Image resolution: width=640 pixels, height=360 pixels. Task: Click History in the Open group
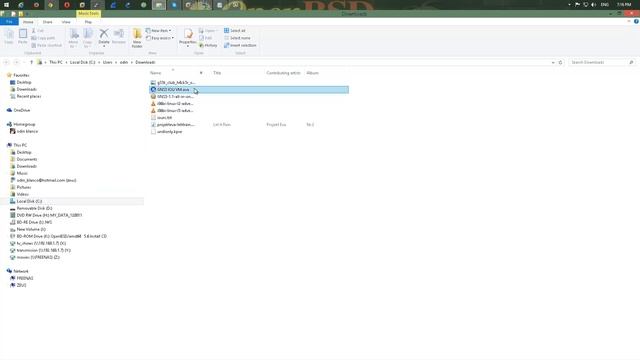coord(208,45)
